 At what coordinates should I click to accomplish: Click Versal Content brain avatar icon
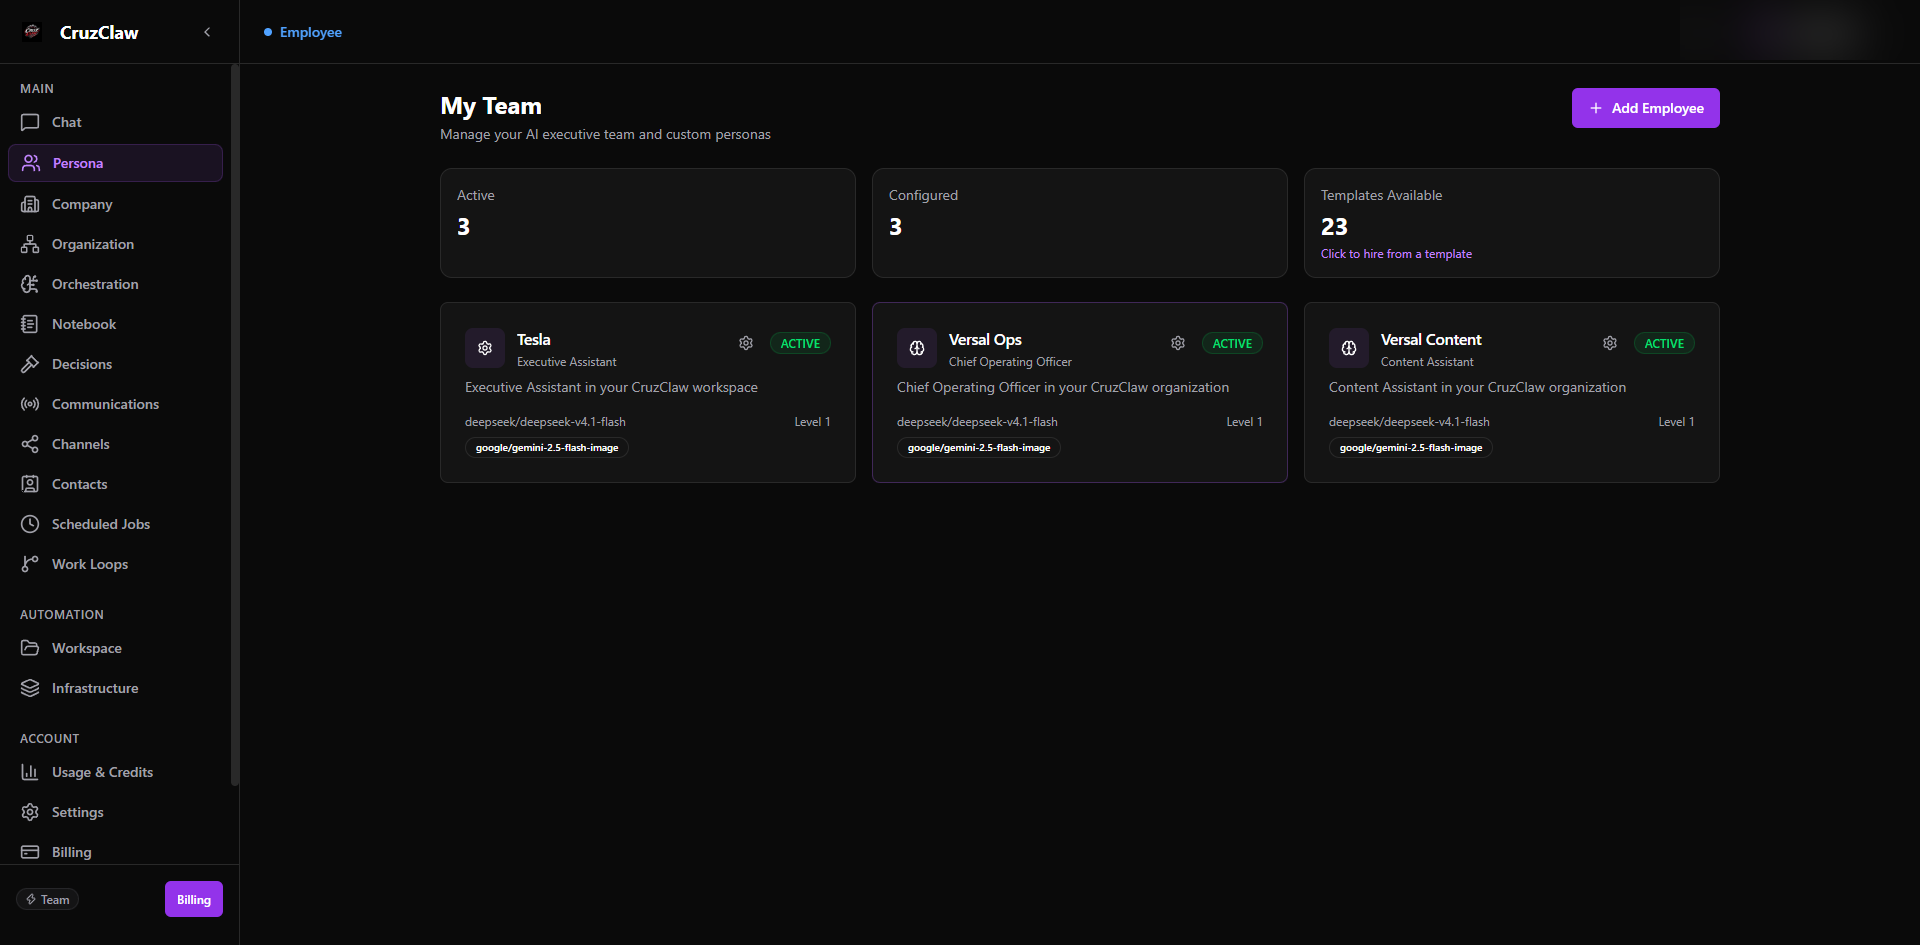1349,348
